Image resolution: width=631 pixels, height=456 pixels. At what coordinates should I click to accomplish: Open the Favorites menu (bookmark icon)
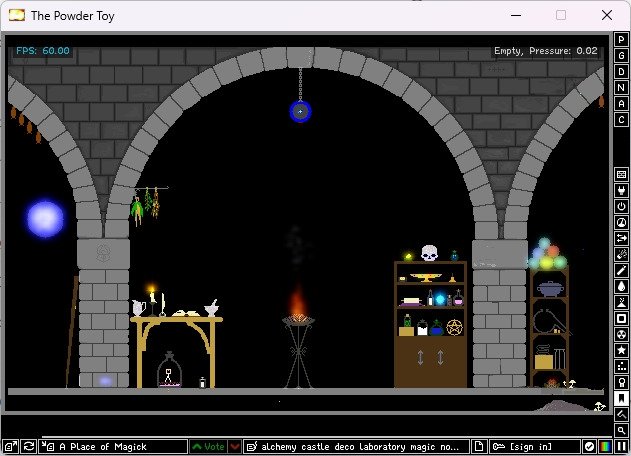[621, 398]
